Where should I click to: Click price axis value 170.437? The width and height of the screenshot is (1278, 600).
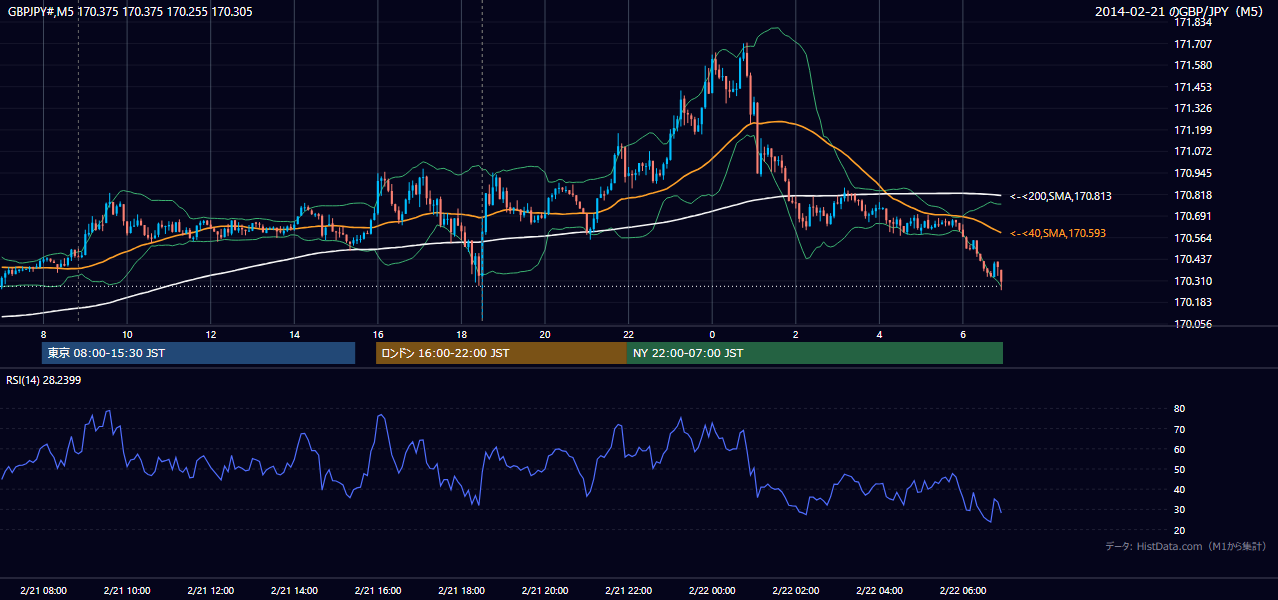1192,259
